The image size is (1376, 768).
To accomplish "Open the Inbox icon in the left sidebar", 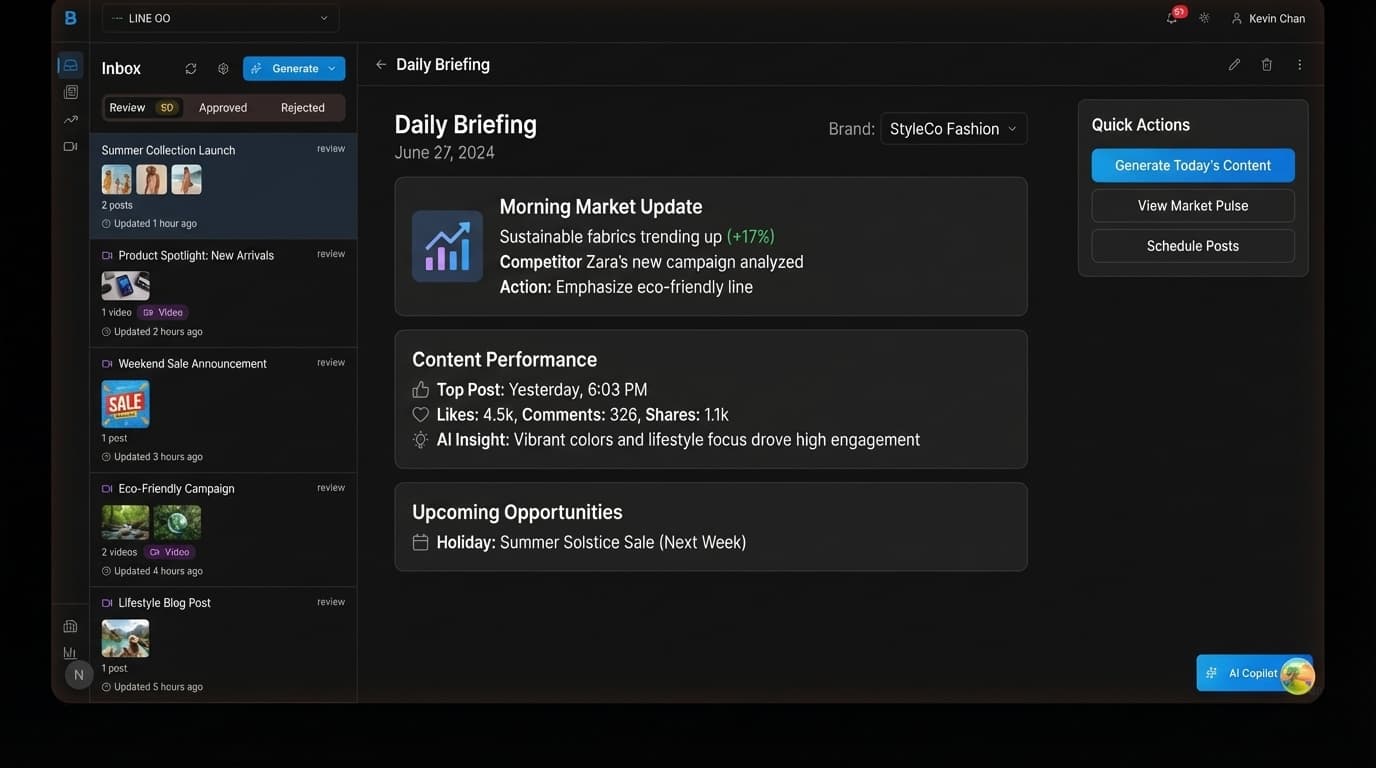I will [x=69, y=63].
